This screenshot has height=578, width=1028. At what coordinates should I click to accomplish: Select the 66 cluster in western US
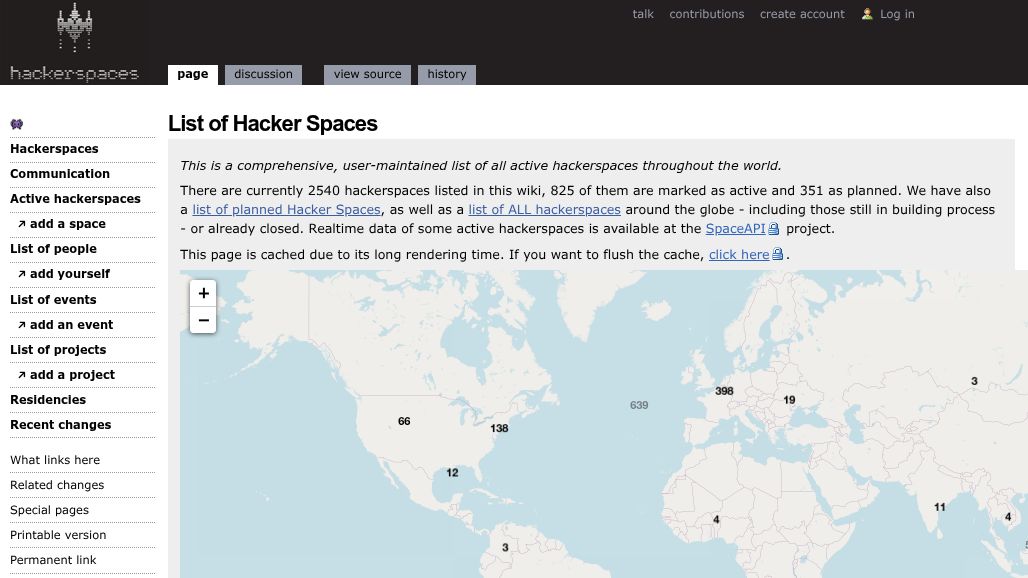click(x=404, y=421)
